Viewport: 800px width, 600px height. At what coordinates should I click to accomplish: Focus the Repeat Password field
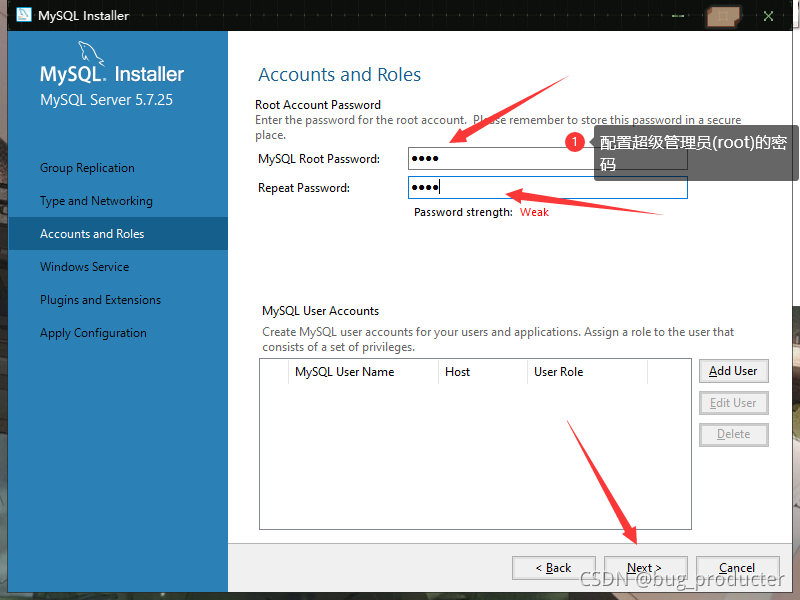click(547, 188)
